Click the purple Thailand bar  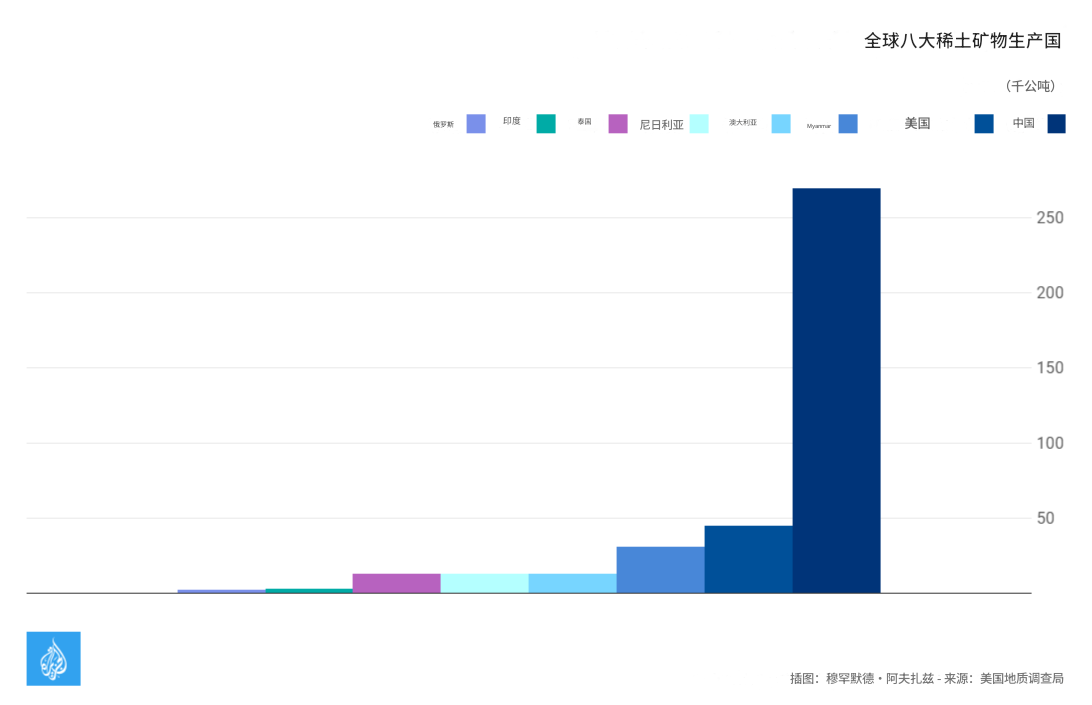coord(396,583)
